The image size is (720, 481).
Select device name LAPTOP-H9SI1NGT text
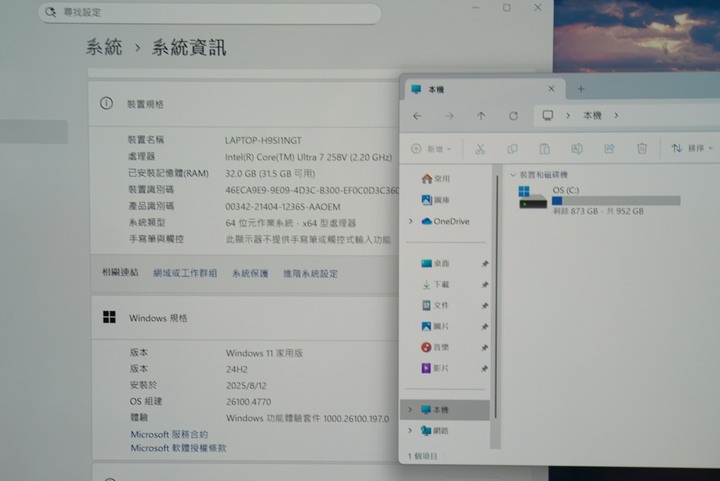tap(263, 140)
